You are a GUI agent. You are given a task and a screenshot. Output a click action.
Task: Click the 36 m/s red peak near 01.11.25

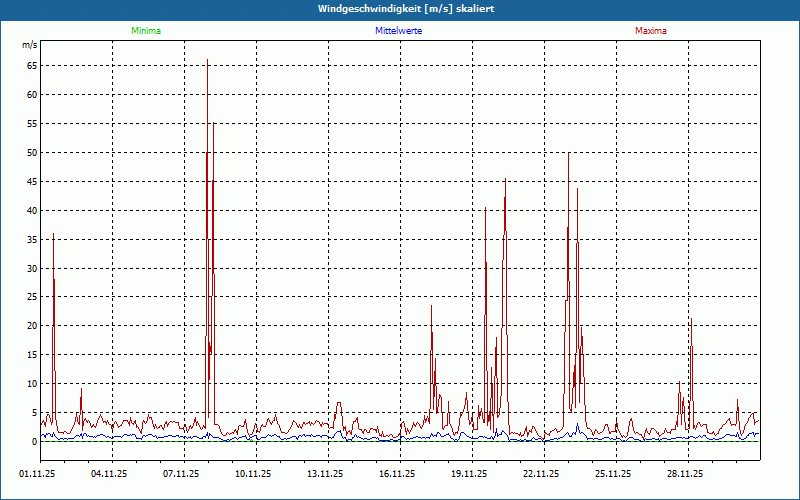(x=53, y=234)
